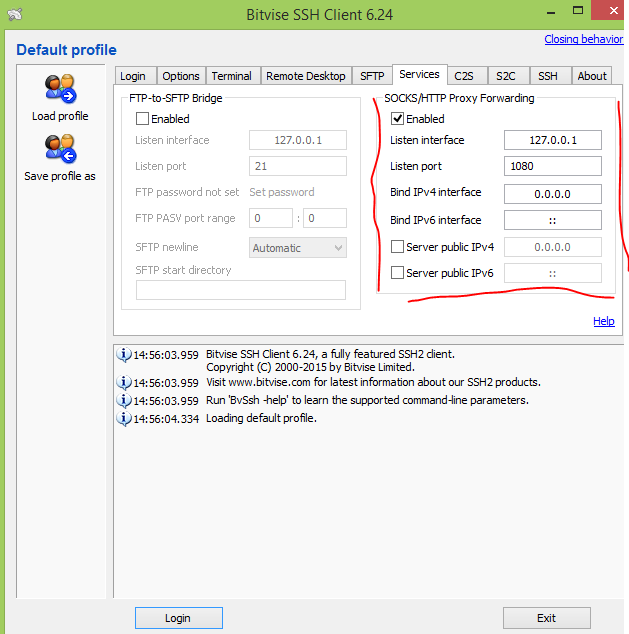This screenshot has width=629, height=634.
Task: Click info icon of 'Loading default profile' log entry
Action: click(x=124, y=418)
